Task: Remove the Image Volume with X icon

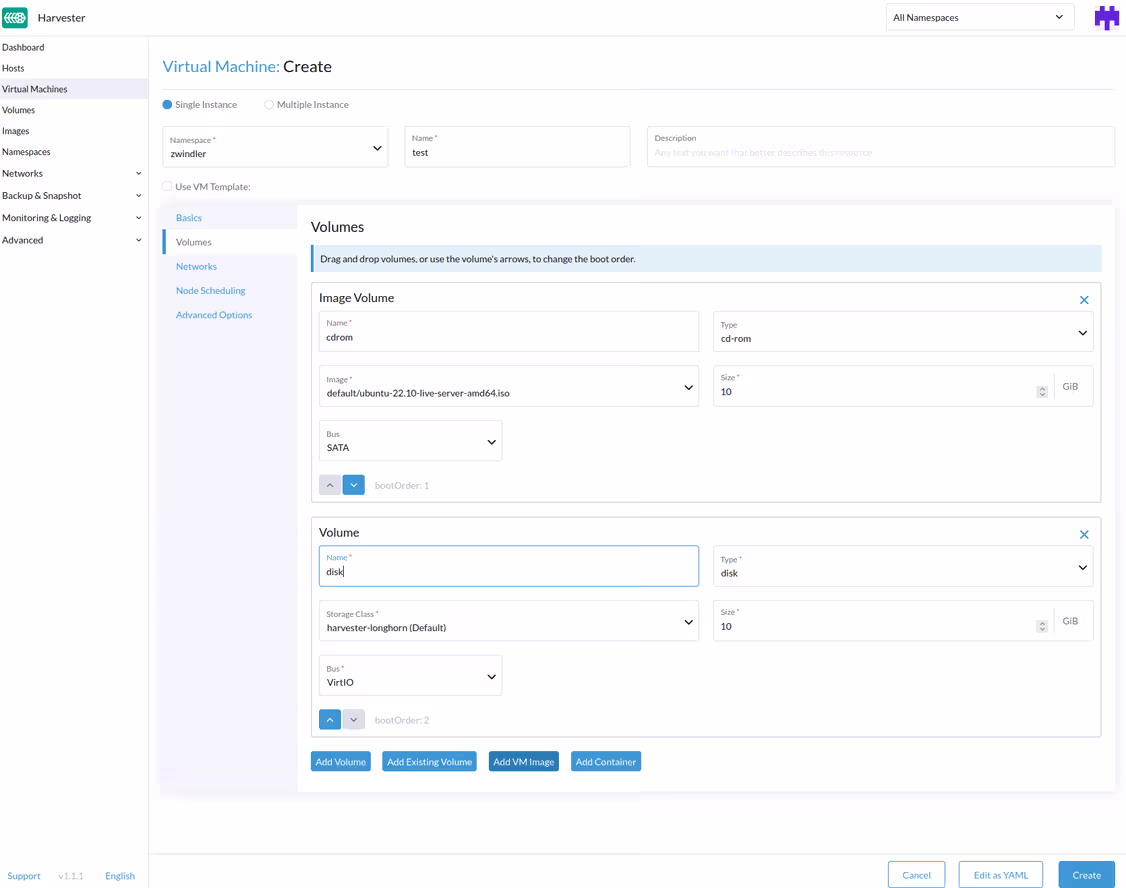Action: [x=1084, y=300]
